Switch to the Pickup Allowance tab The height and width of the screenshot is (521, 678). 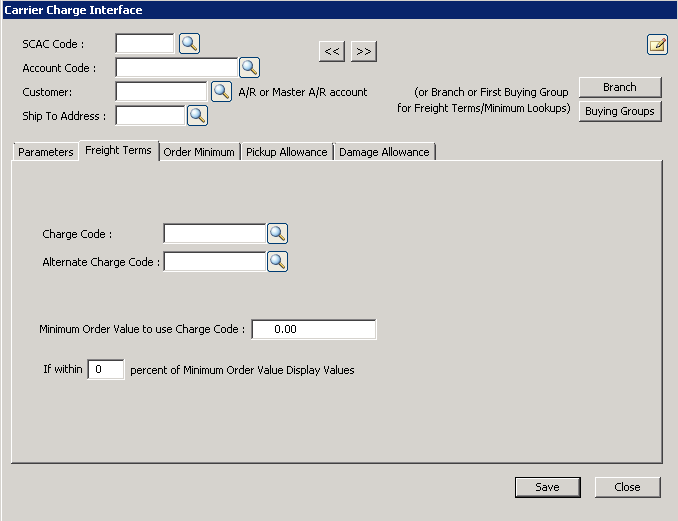click(287, 152)
